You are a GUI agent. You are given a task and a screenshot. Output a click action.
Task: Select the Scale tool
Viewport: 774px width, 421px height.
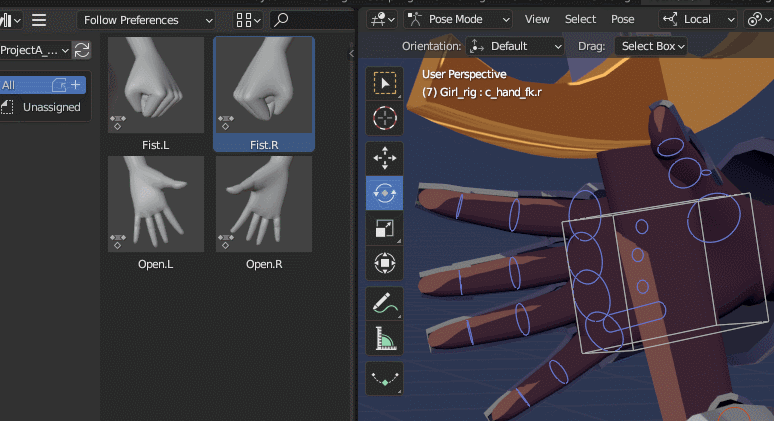tap(384, 228)
